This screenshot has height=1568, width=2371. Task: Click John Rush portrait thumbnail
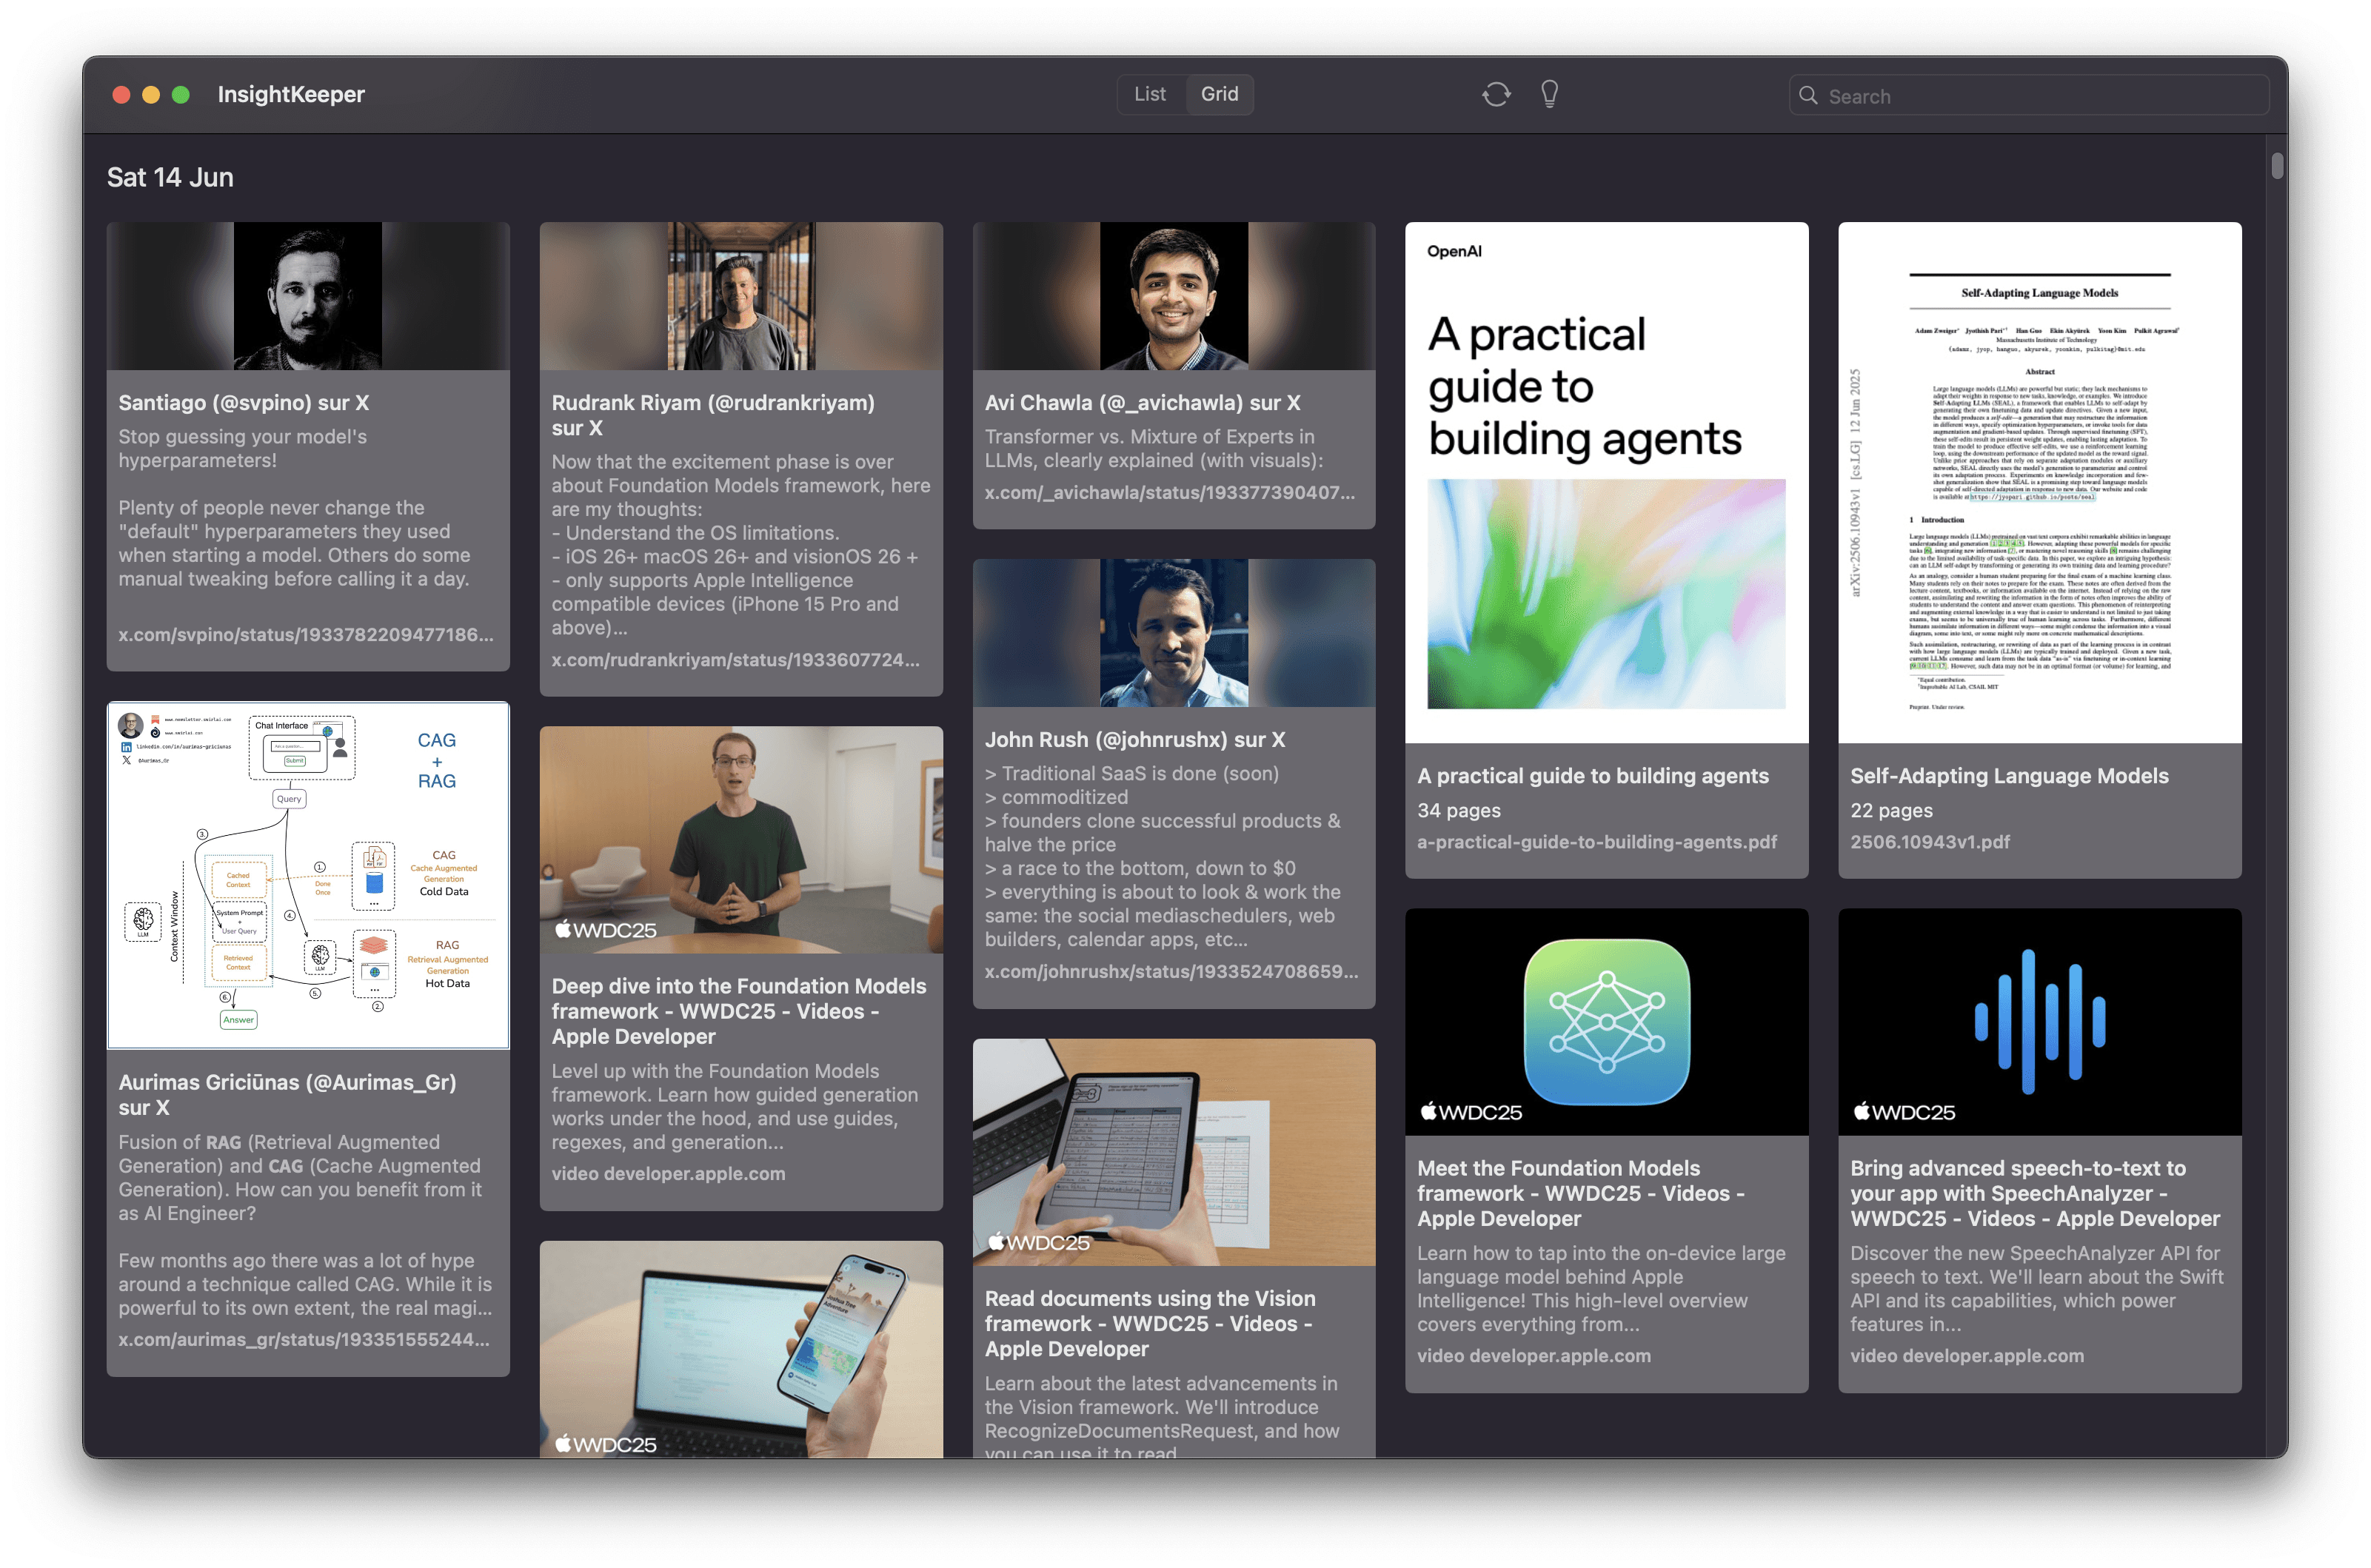point(1174,633)
